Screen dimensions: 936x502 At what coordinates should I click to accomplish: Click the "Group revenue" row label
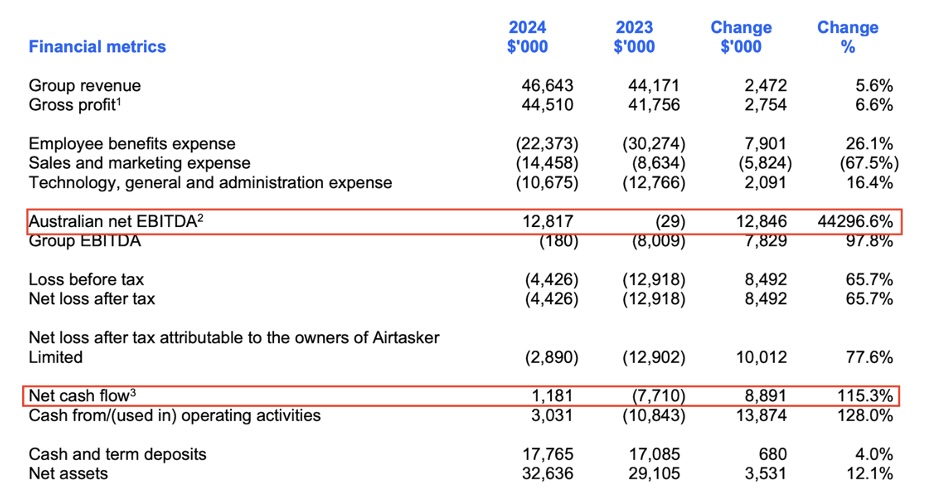(x=85, y=86)
